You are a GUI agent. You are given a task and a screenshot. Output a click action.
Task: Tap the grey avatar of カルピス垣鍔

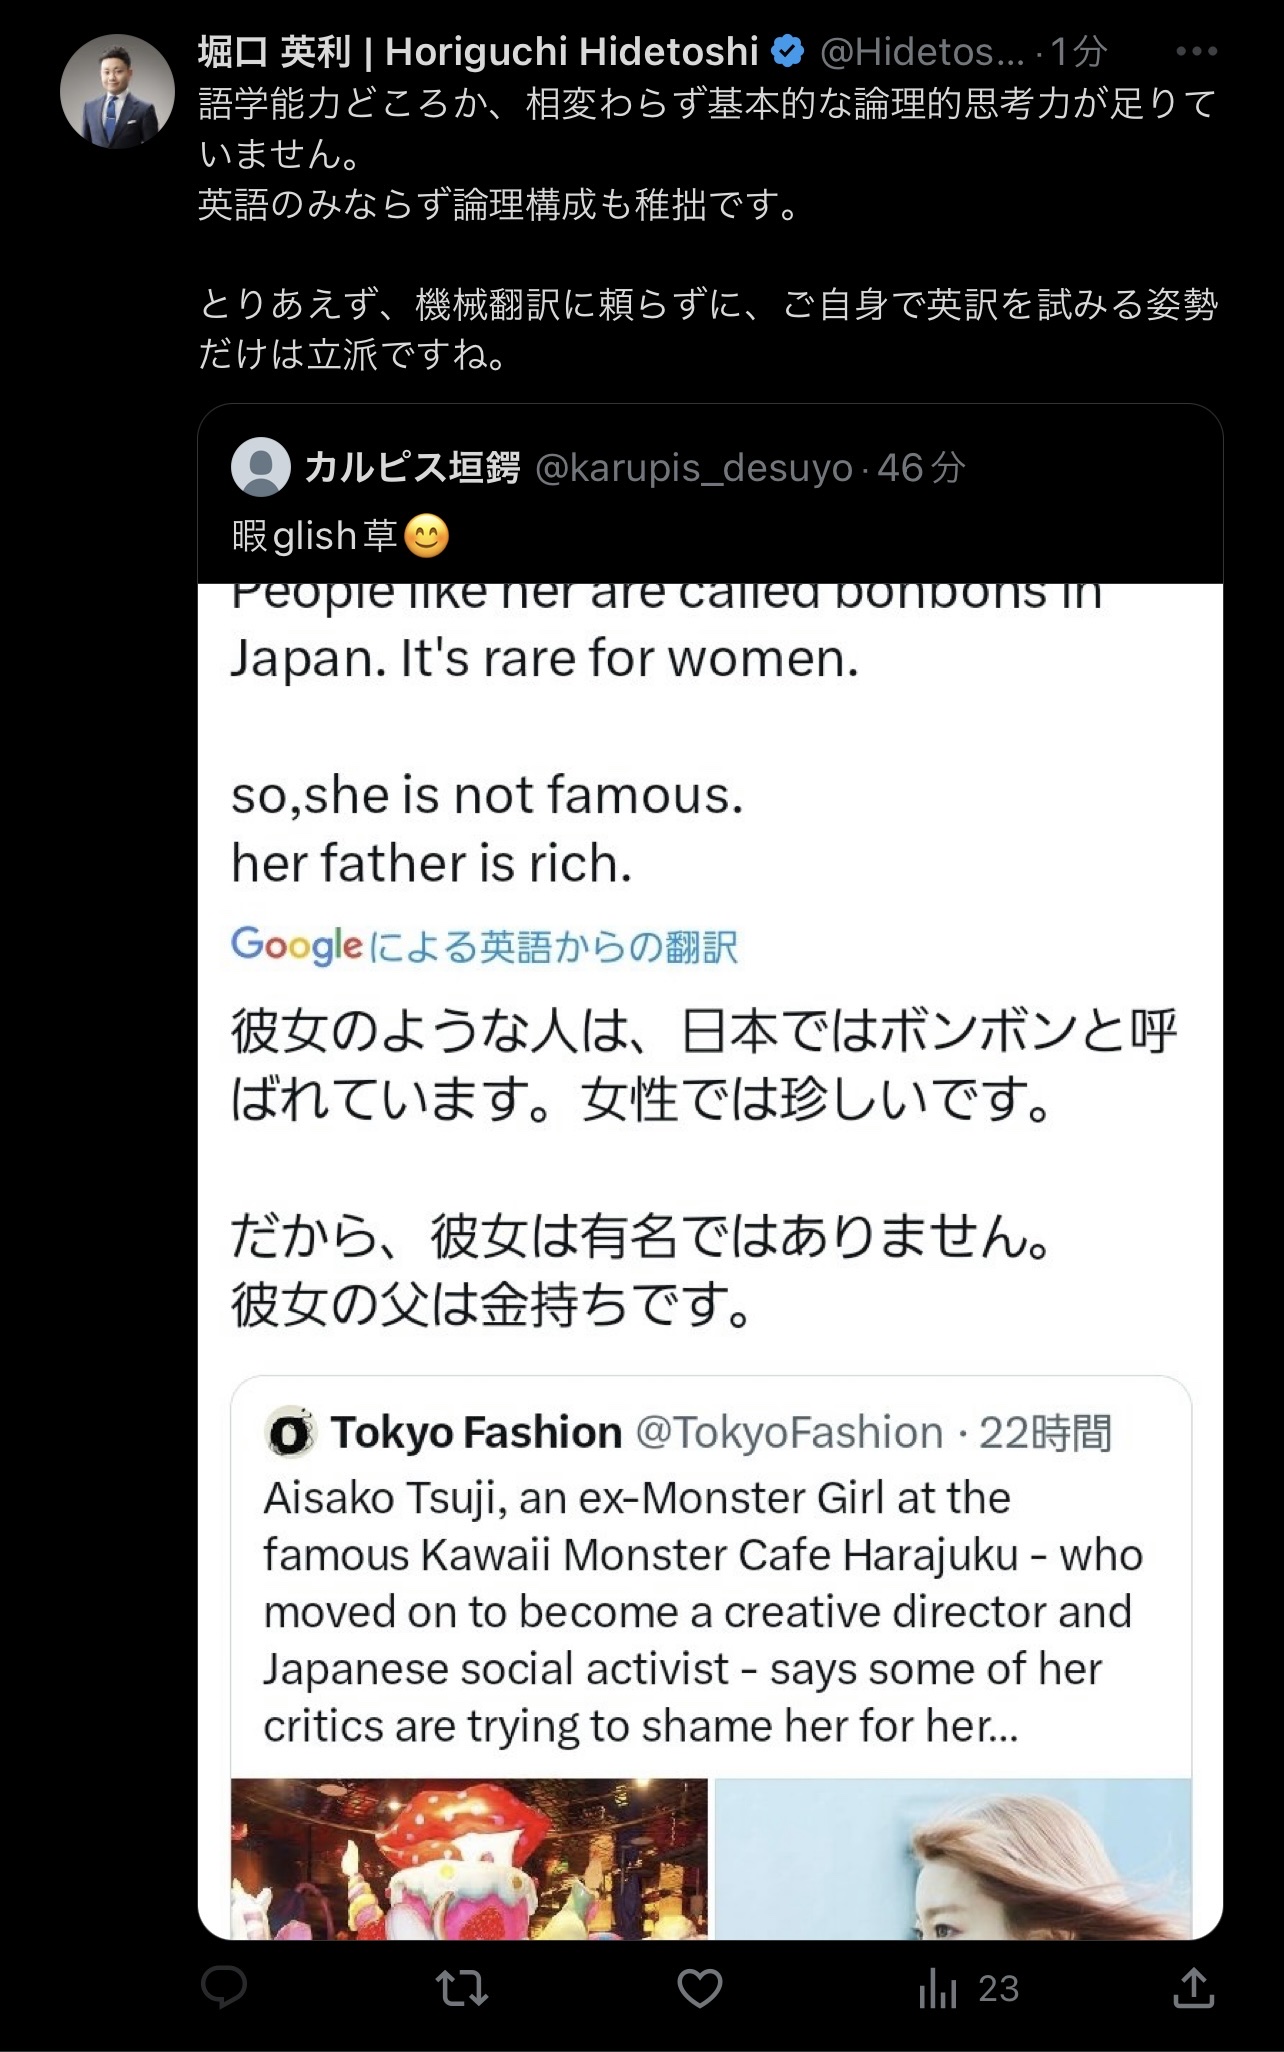[260, 467]
